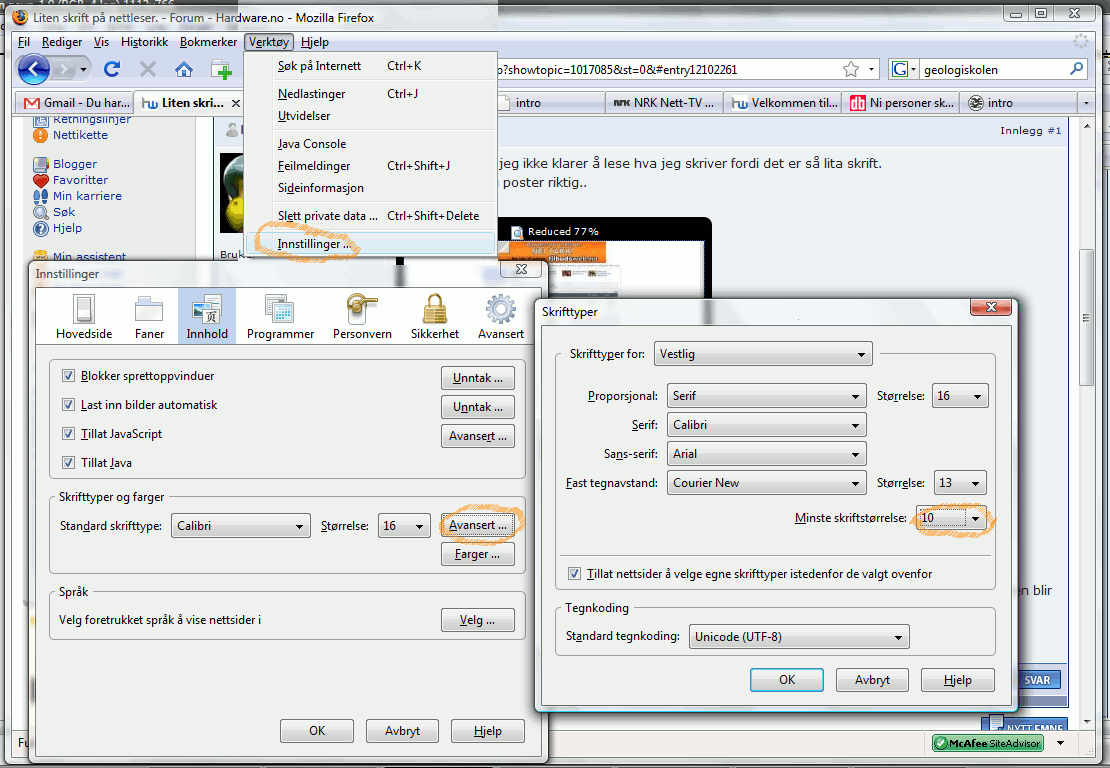Click Avbryt in the Innstillinger dialog

click(402, 730)
